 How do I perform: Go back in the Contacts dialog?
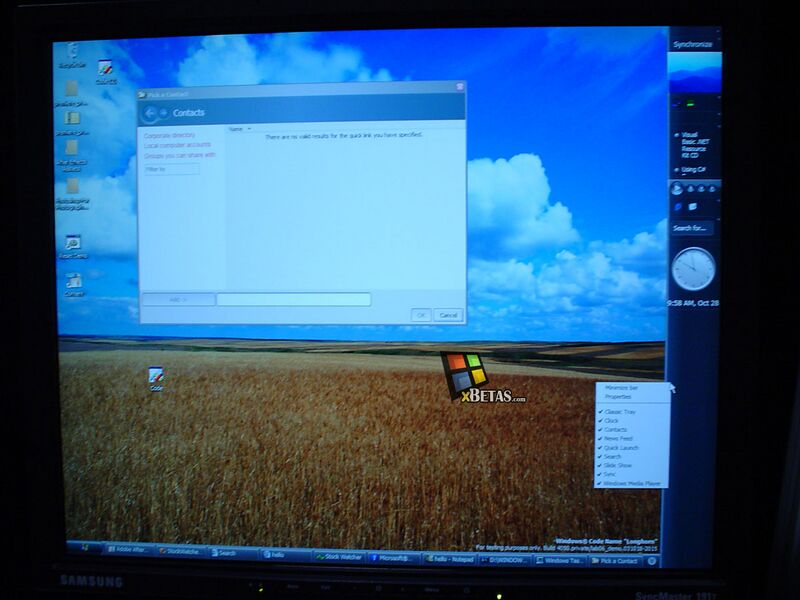[x=150, y=113]
